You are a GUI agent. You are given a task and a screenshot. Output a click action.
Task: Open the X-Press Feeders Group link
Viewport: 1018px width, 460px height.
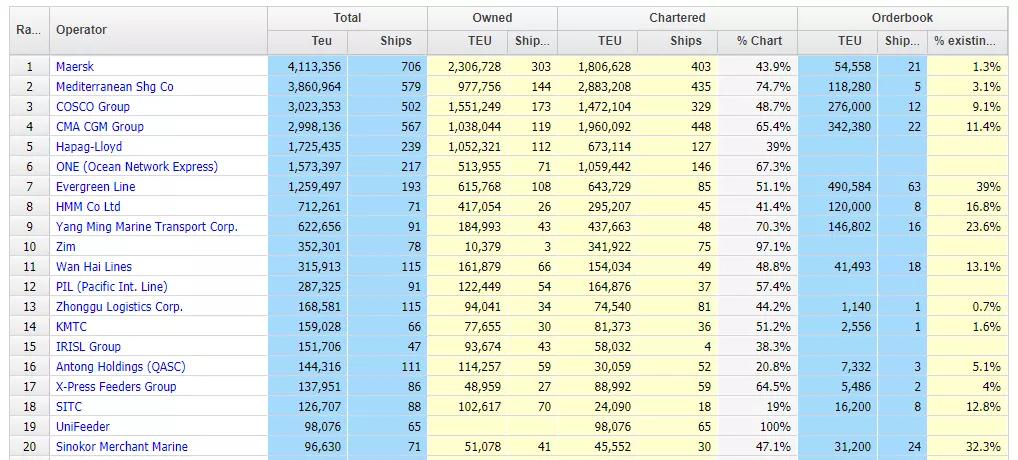116,387
